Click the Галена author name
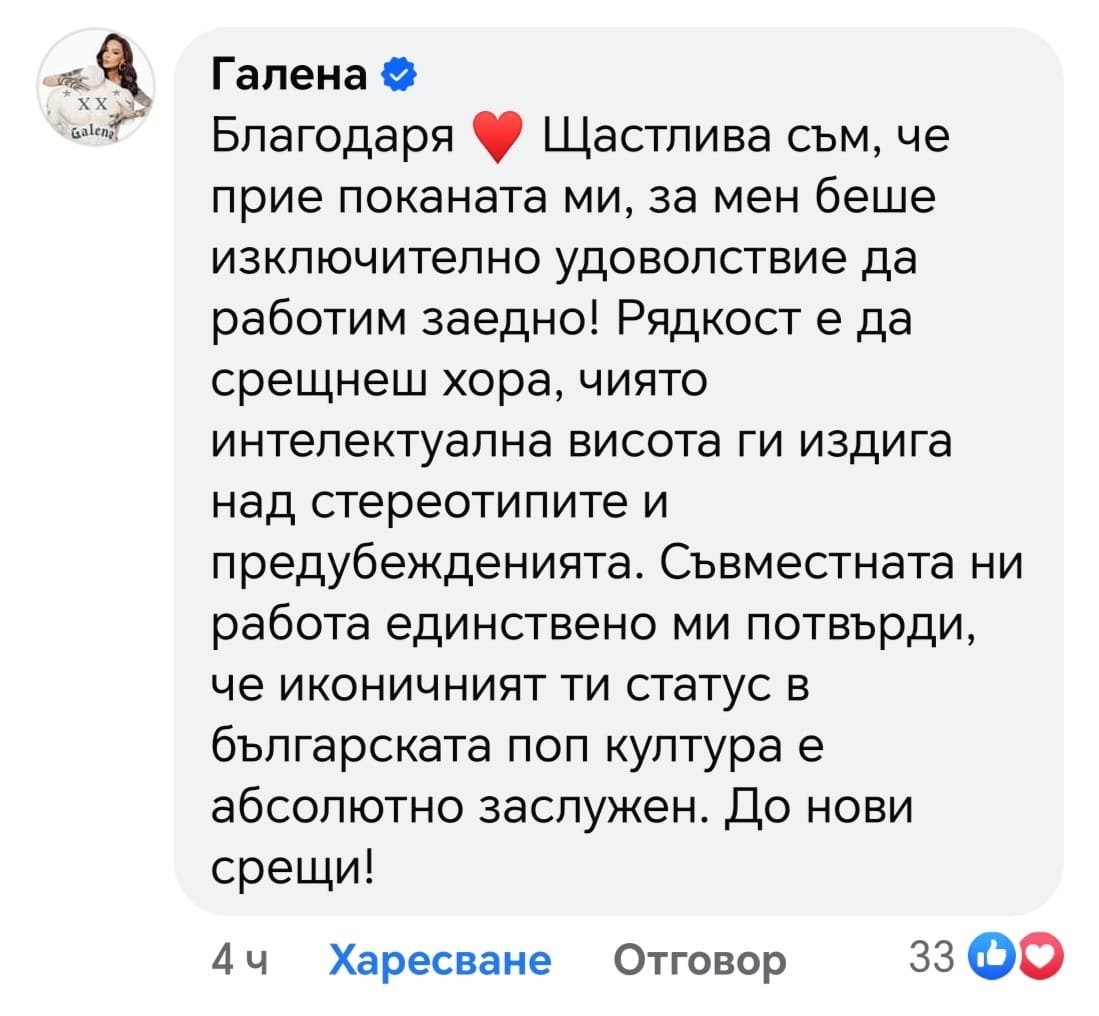Image resolution: width=1099 pixels, height=1016 pixels. point(291,77)
